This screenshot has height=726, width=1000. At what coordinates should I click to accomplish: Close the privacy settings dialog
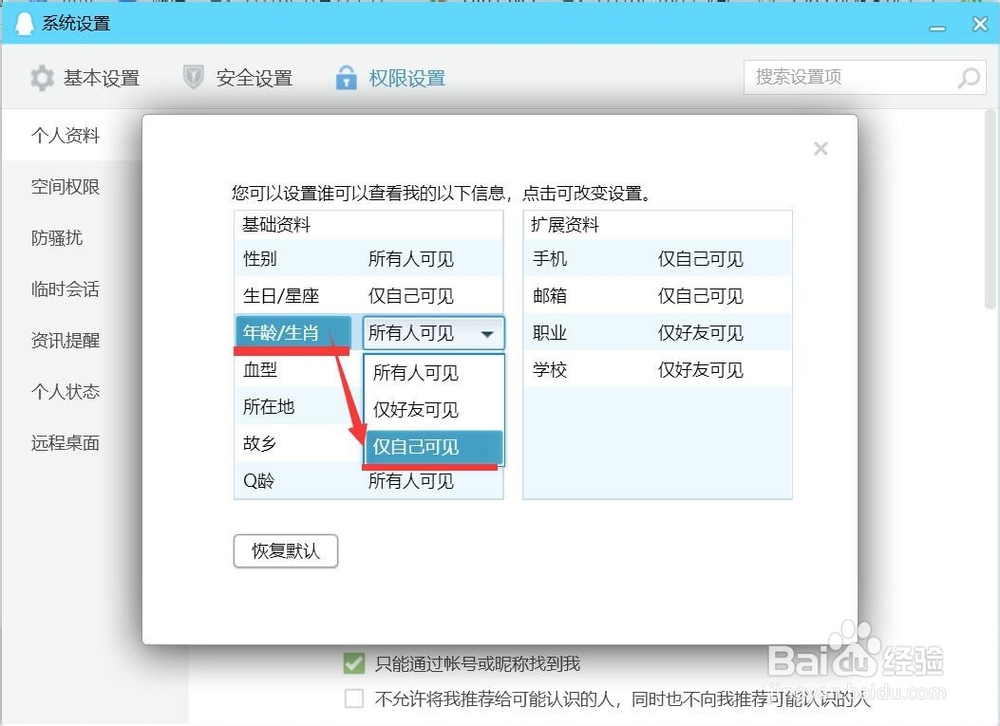(821, 148)
